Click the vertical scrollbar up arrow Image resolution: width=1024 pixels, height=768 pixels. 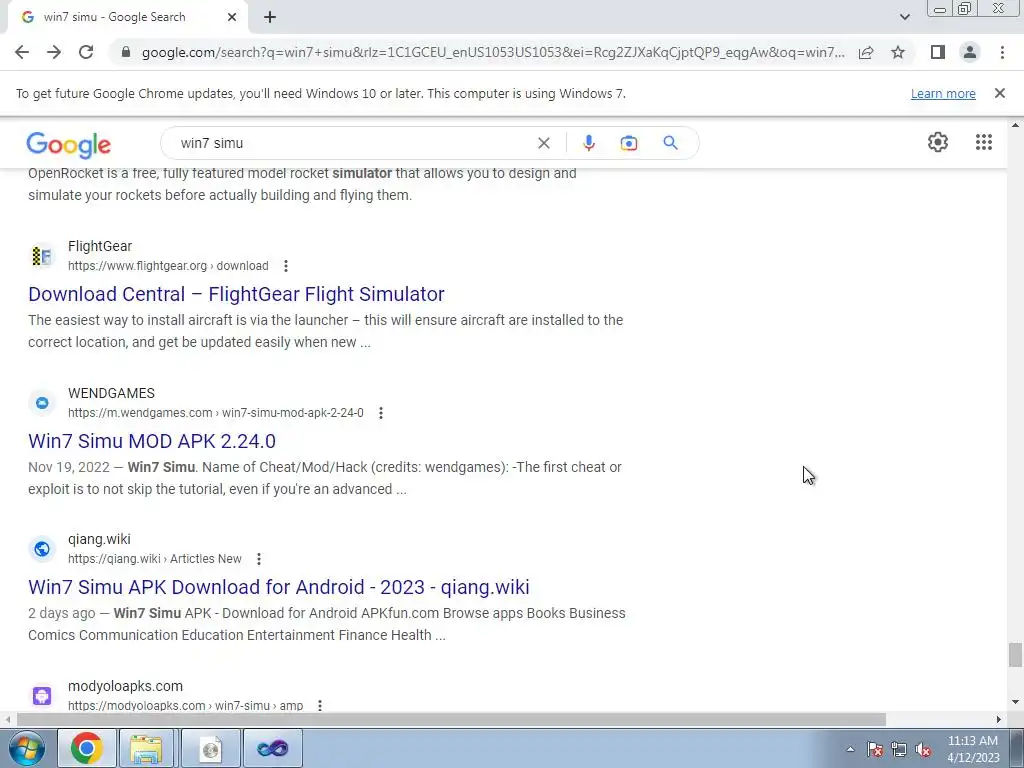click(x=1015, y=125)
